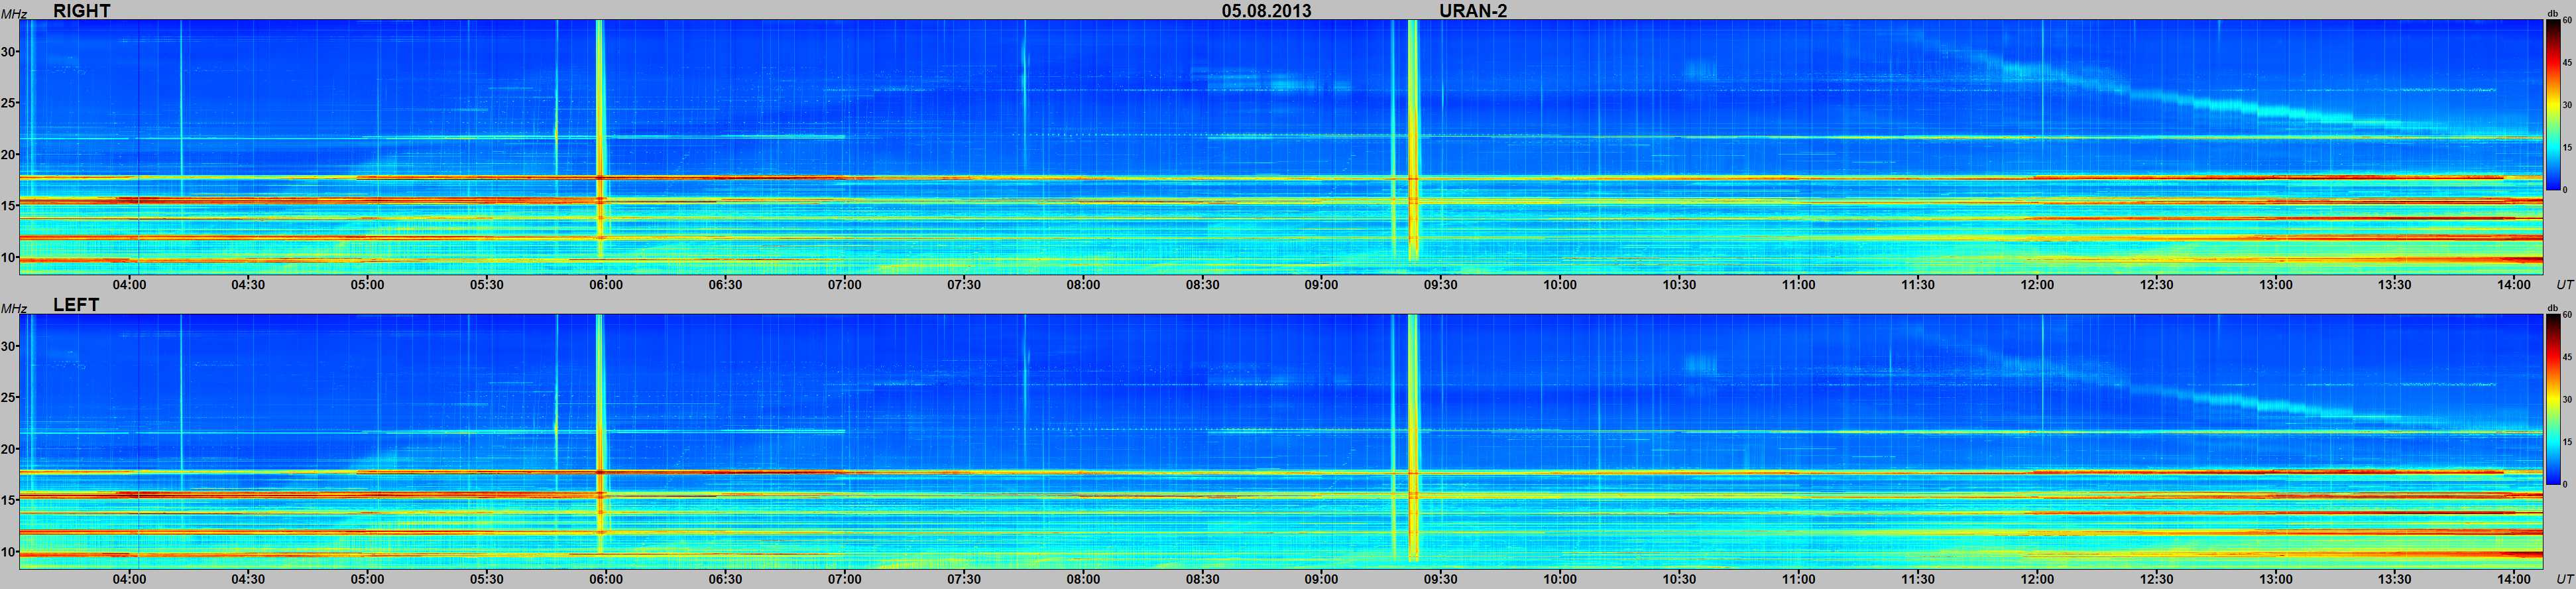Click the 09:30 time tick under RIGHT panel
The width and height of the screenshot is (2576, 589).
1441,285
